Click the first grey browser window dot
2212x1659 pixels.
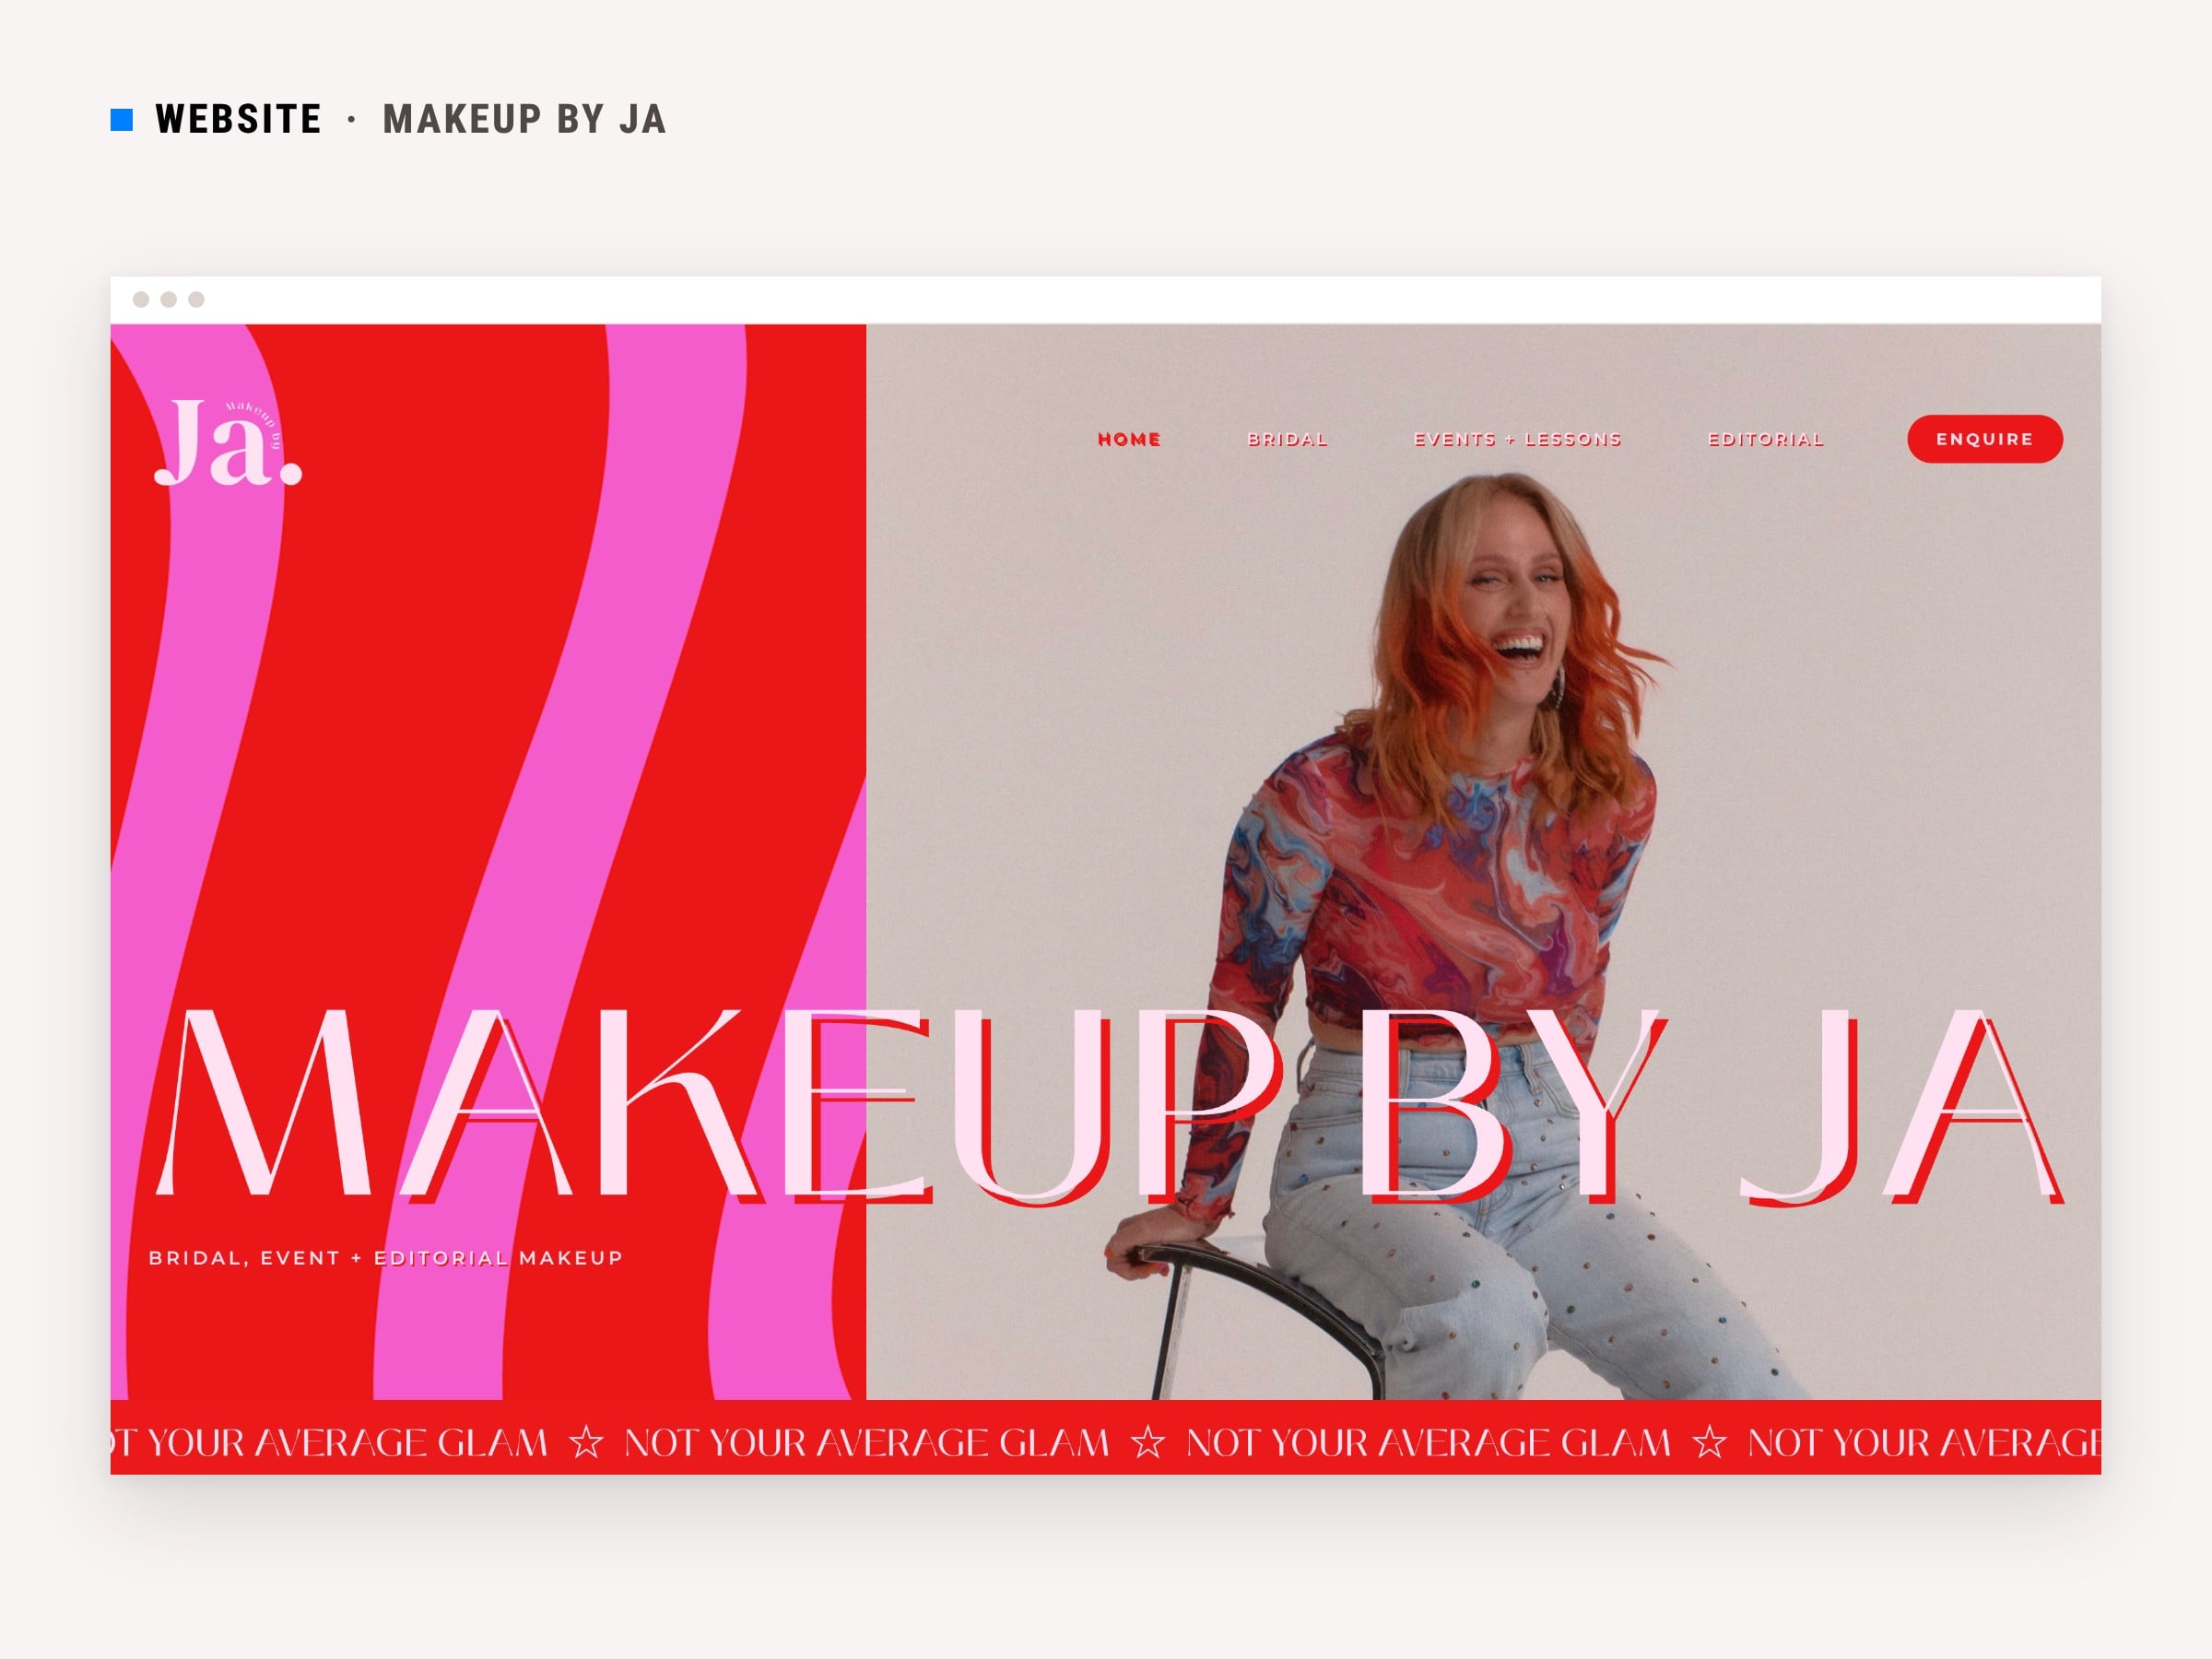pyautogui.click(x=141, y=299)
